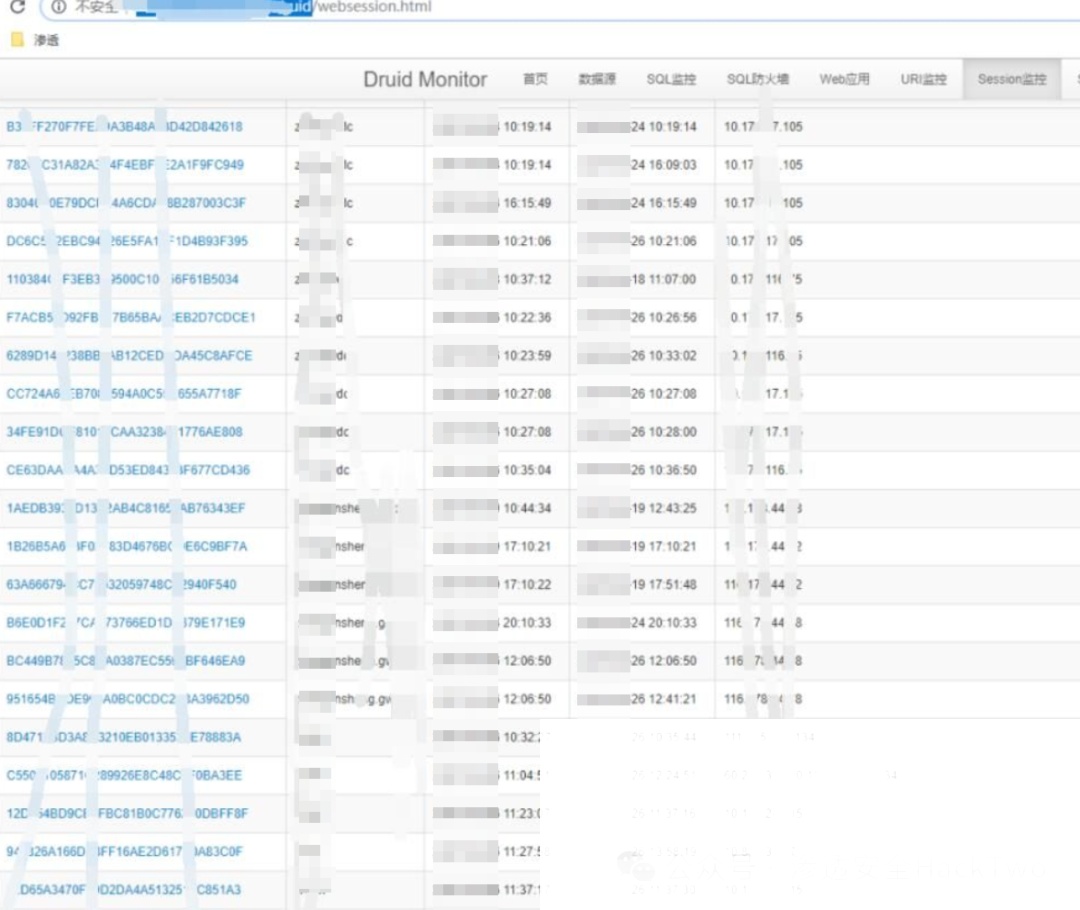Select the time cell 26 10:28:00
Viewport: 1080px width, 910px height.
(x=664, y=432)
